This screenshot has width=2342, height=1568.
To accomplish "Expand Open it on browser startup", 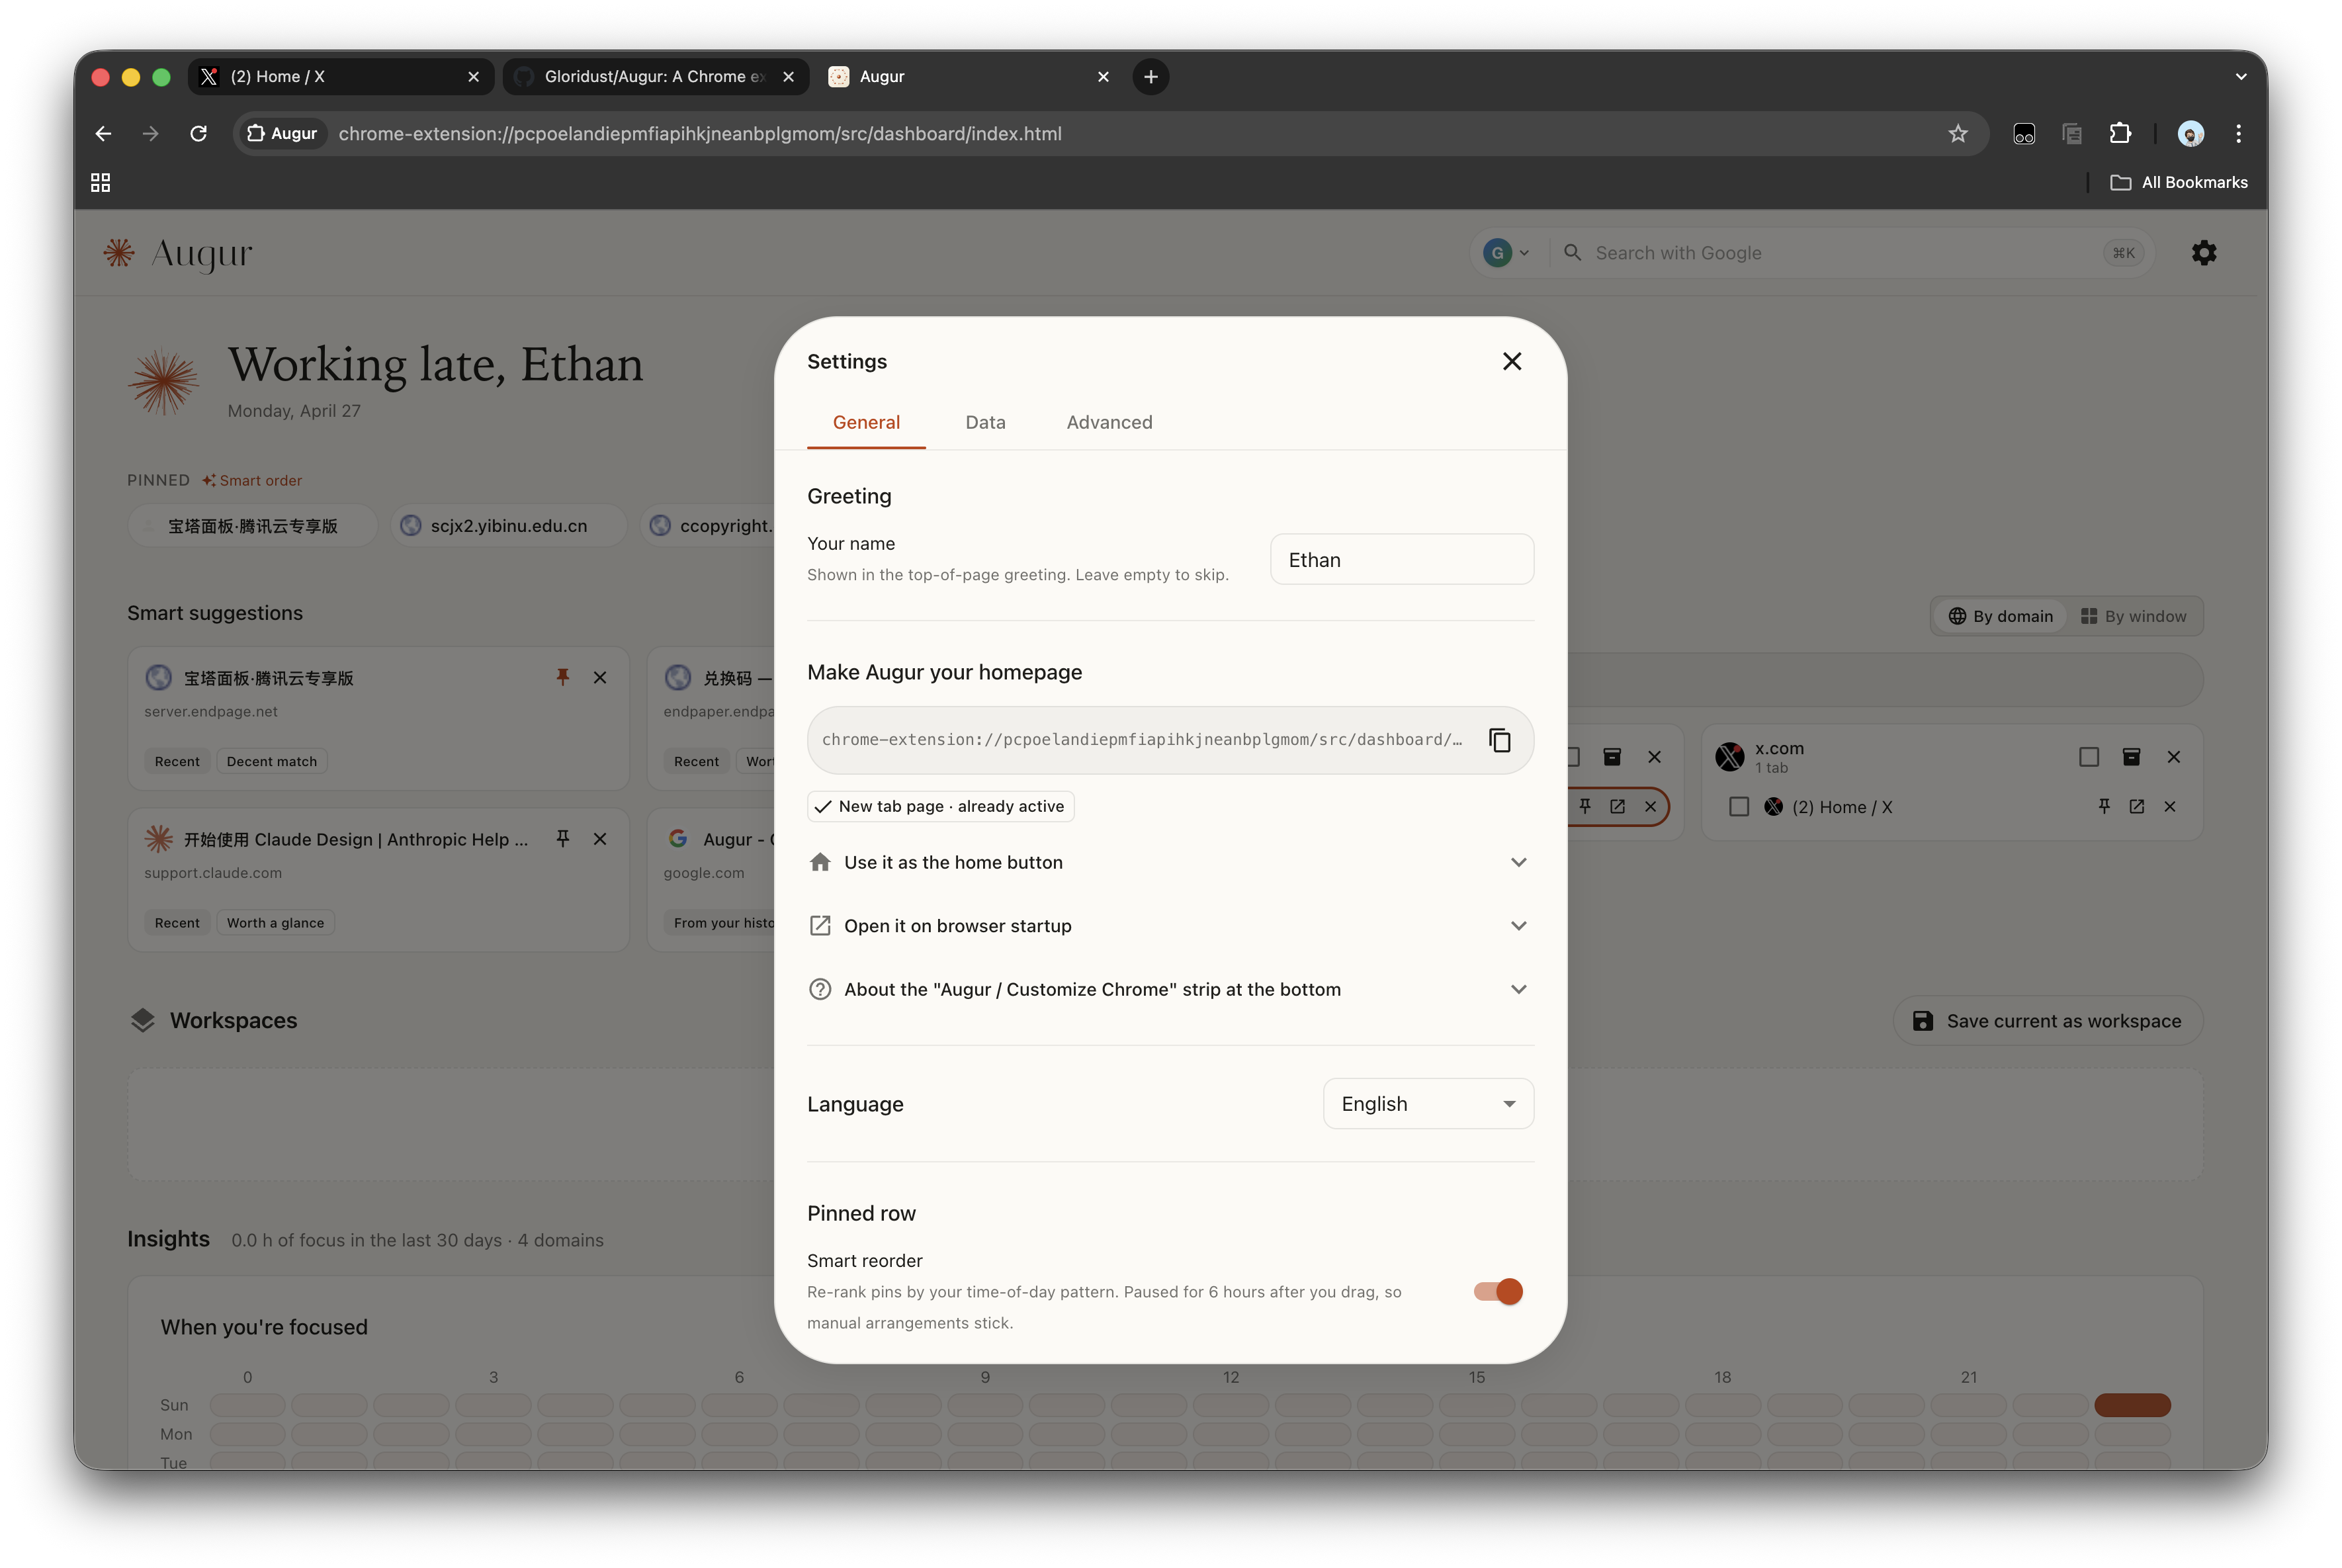I will point(1169,925).
